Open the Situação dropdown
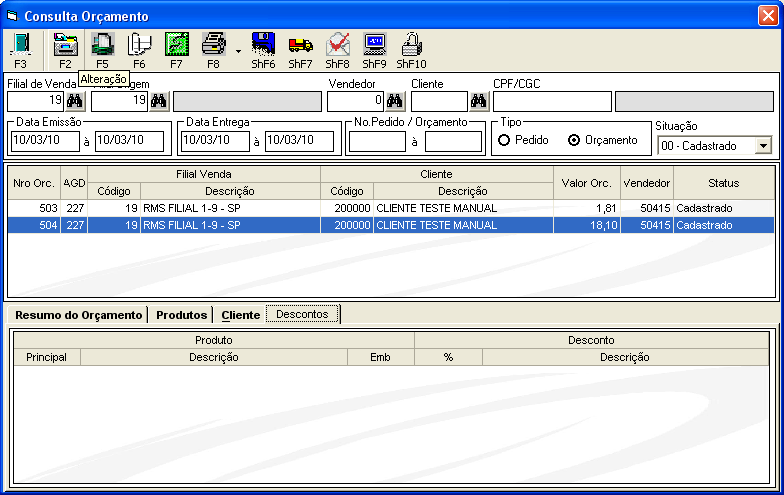 click(763, 146)
